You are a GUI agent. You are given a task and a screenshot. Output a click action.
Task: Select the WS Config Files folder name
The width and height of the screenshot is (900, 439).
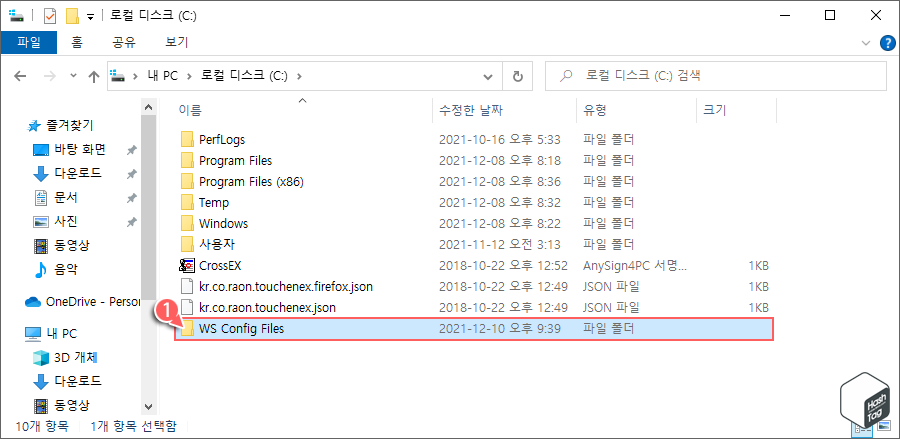coord(241,329)
